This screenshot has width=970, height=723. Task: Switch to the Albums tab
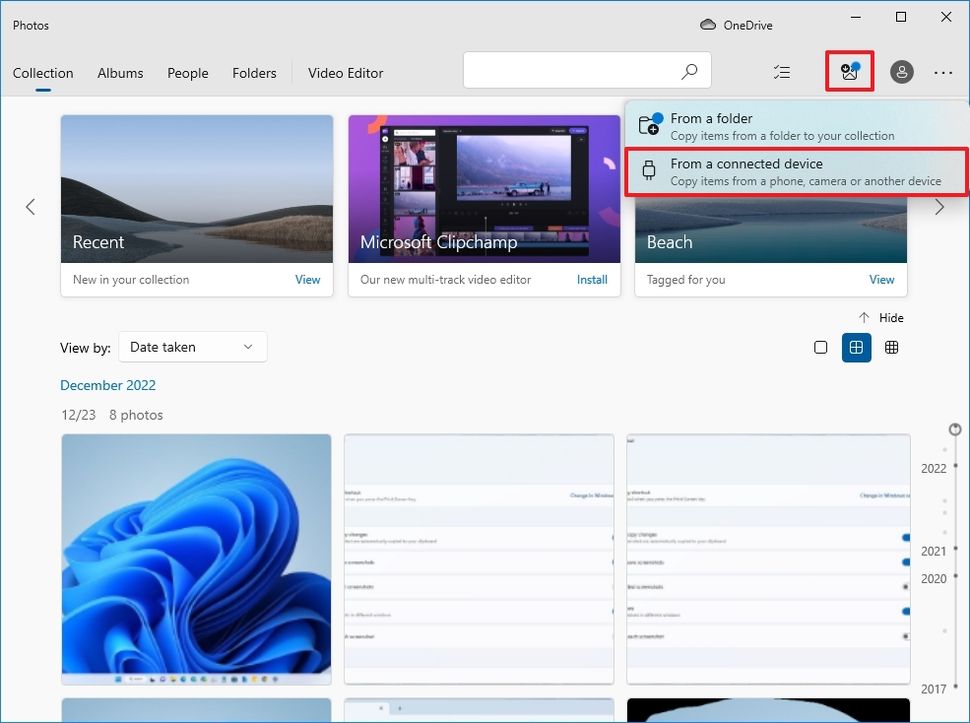coord(120,73)
